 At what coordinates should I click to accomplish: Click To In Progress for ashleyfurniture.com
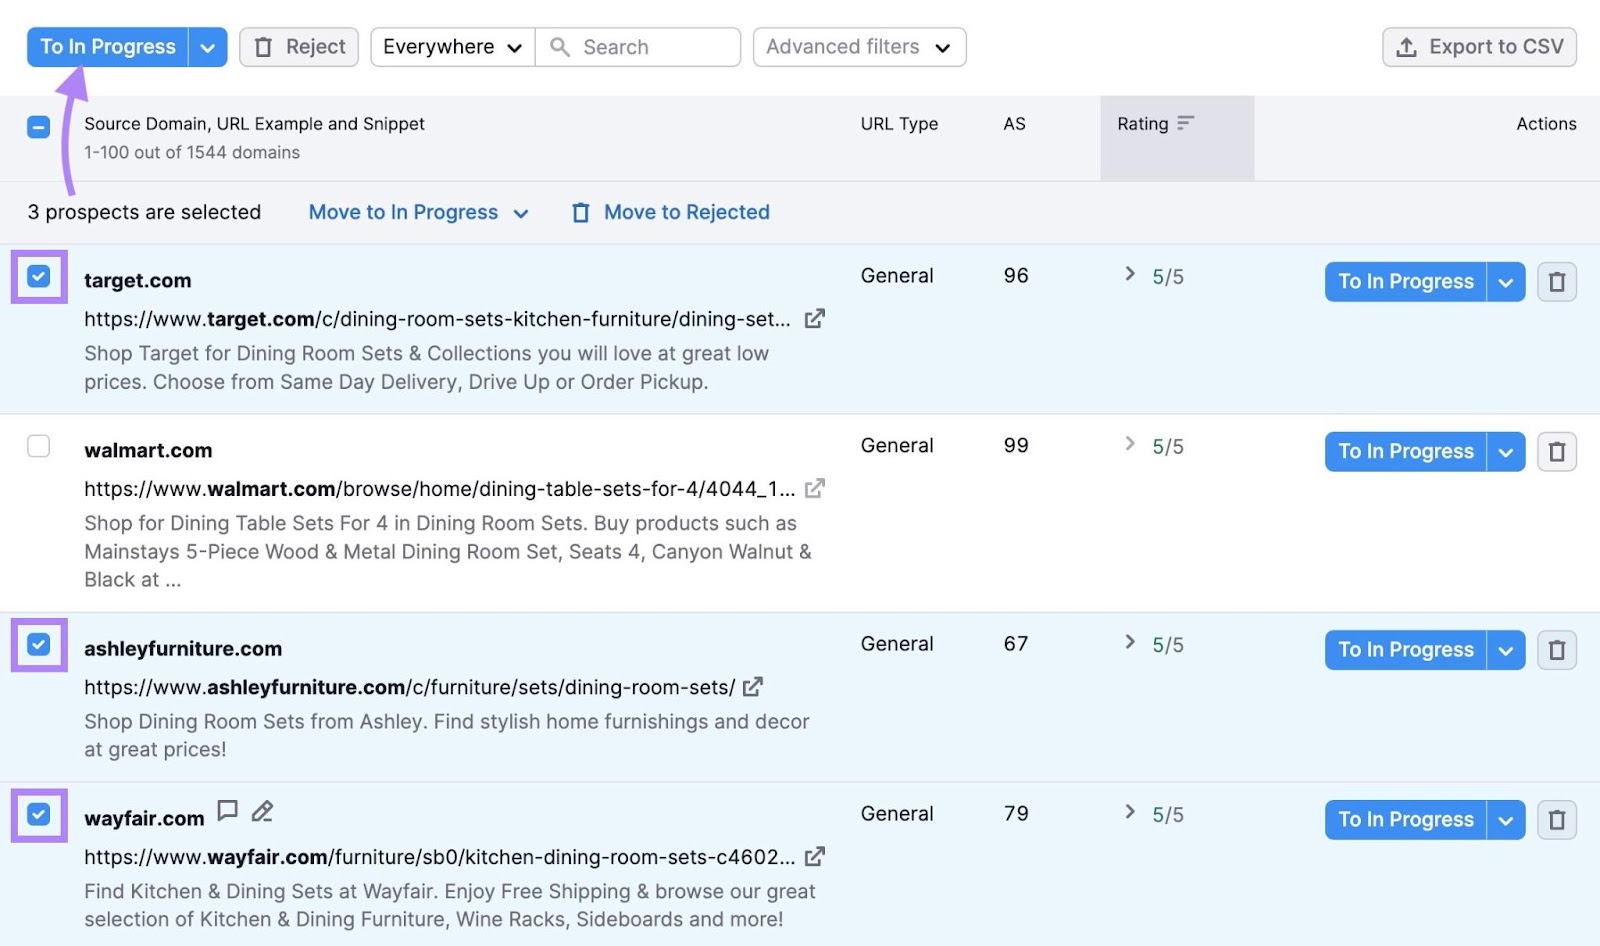pyautogui.click(x=1404, y=649)
